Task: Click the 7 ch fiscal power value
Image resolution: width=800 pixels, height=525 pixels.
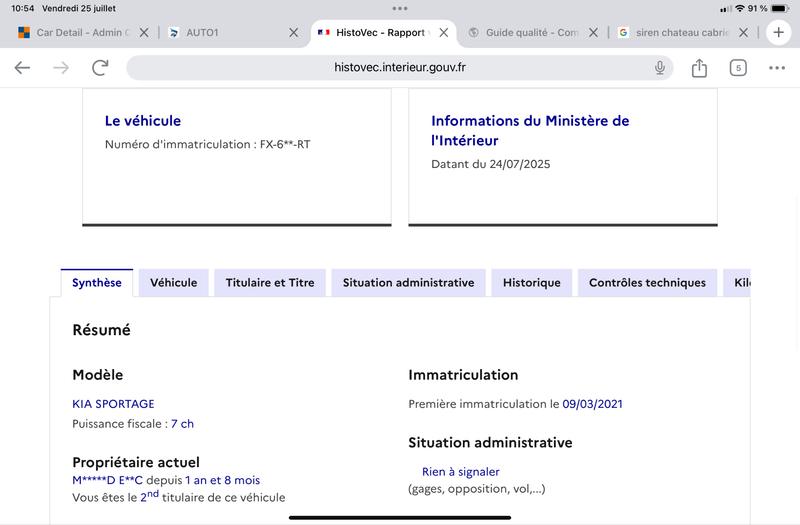Action: click(x=182, y=424)
